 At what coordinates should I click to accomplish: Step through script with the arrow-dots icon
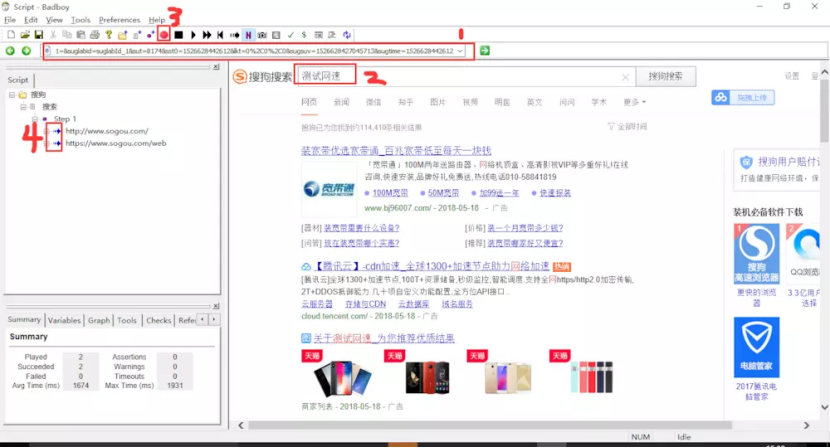coord(234,35)
